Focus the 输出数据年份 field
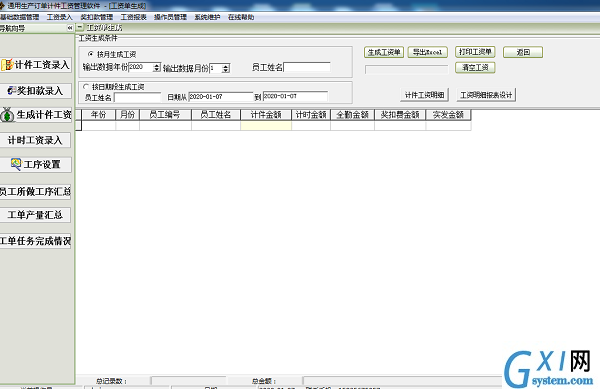600x389 pixels. tap(141, 68)
